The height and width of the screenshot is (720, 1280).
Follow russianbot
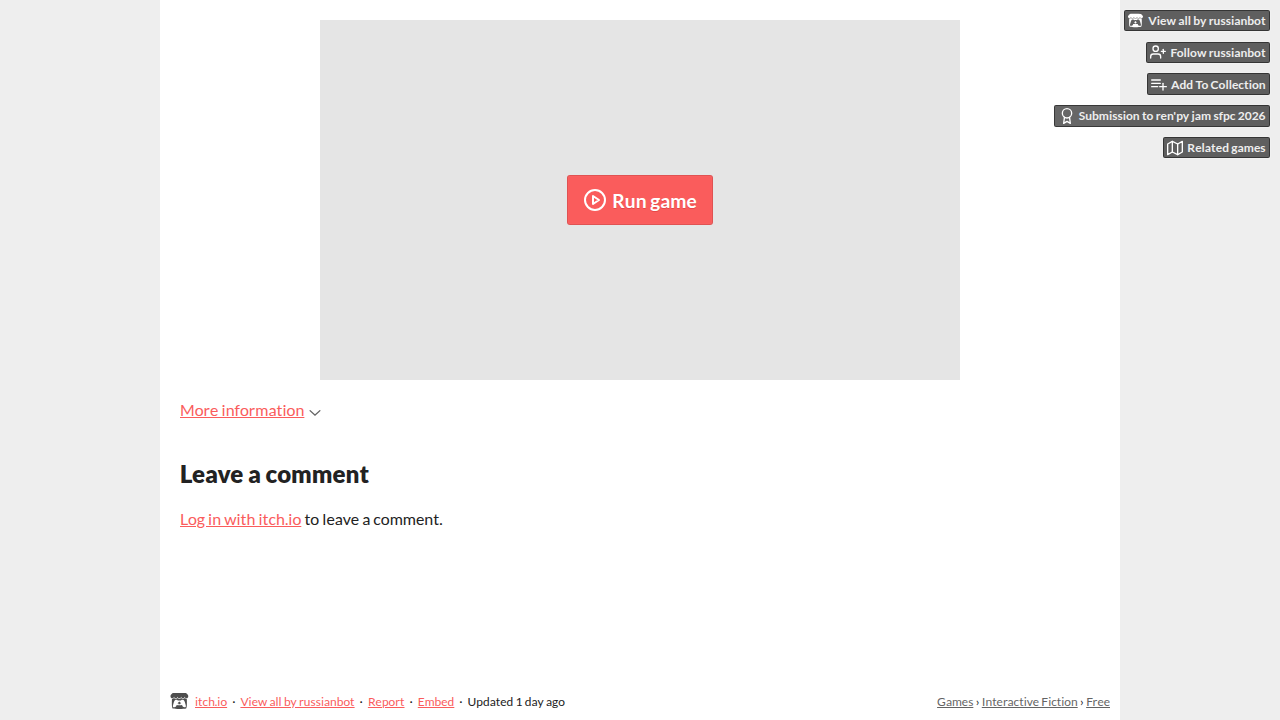(1208, 53)
